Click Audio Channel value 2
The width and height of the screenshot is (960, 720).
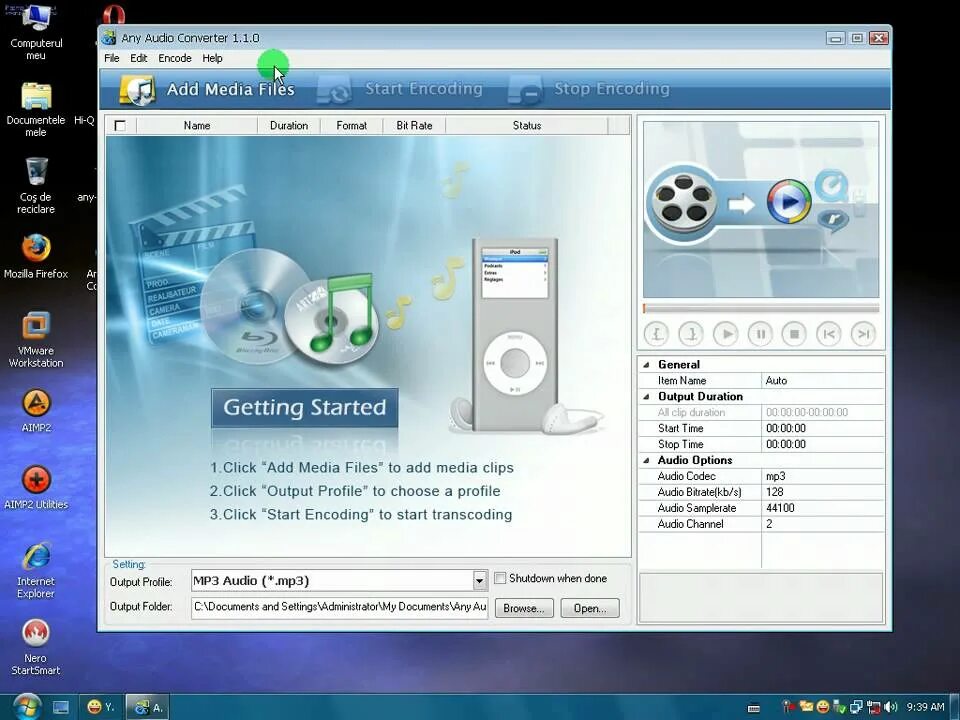pyautogui.click(x=823, y=524)
